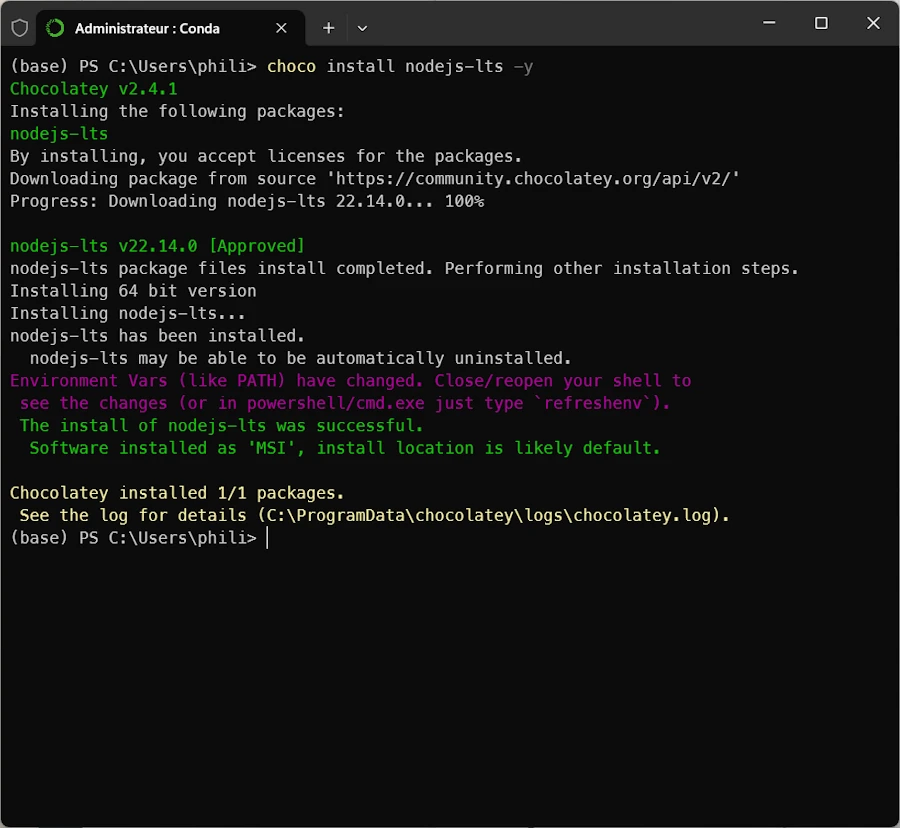Click 'Chocolatey installed 1/1 packages.' line
Screen dimensions: 900x828
[x=177, y=493]
